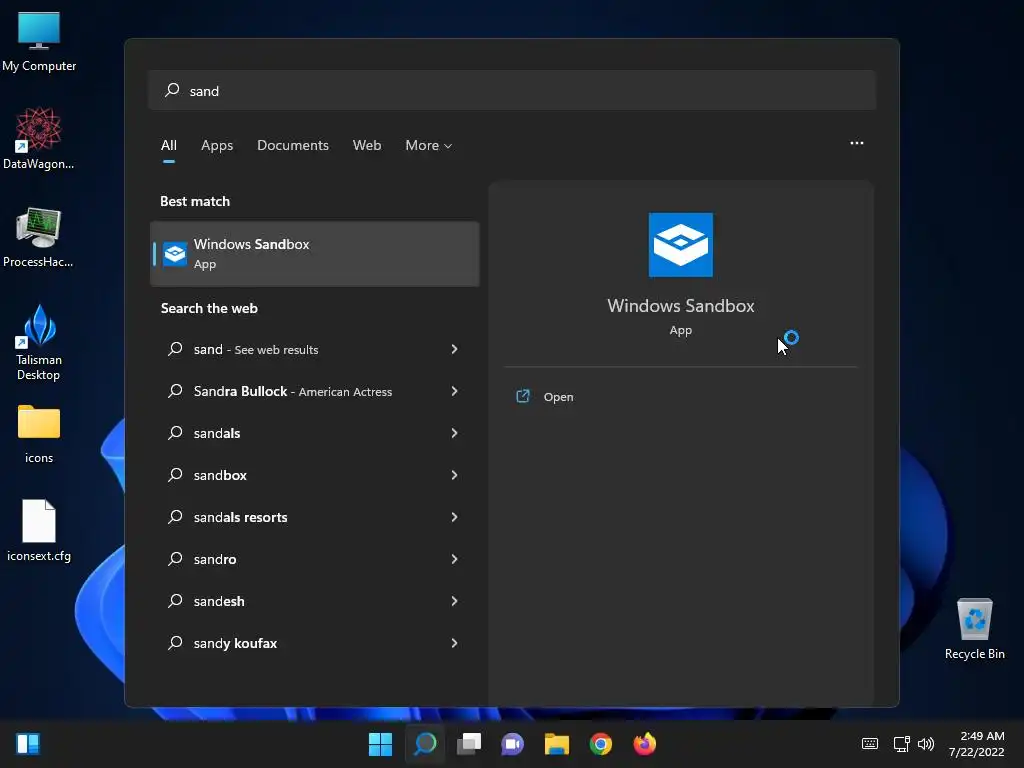This screenshot has height=768, width=1024.
Task: Click the touch keyboard tray icon
Action: click(870, 744)
